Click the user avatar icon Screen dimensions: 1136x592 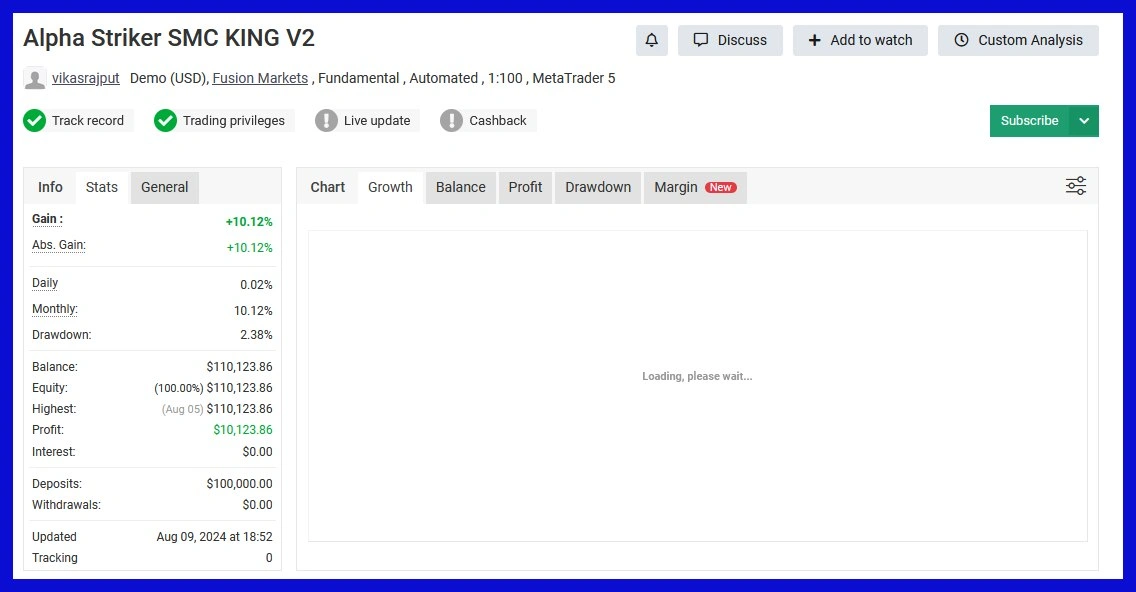(35, 79)
